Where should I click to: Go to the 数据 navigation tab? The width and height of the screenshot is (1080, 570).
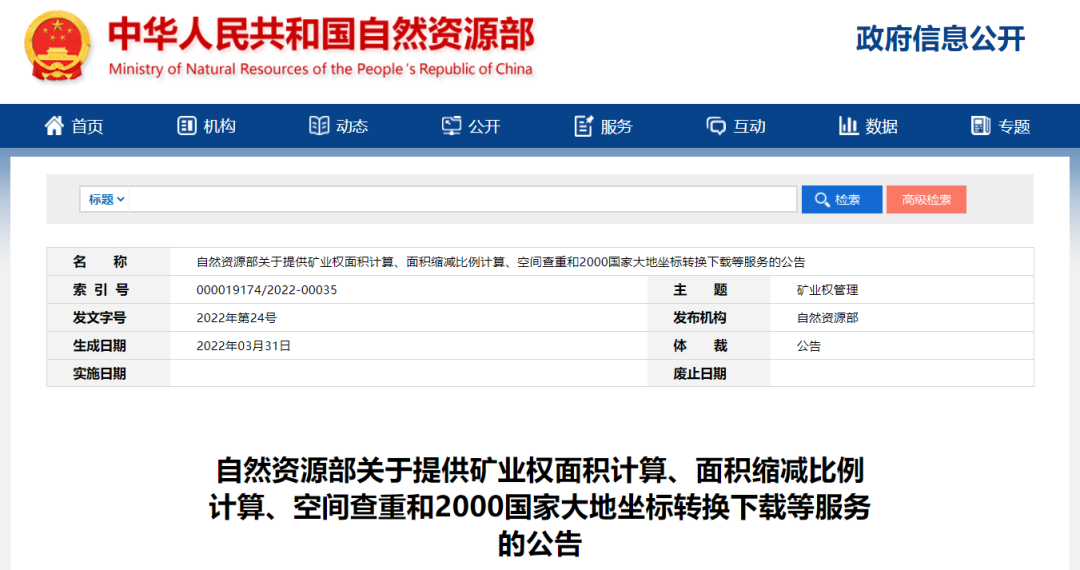[881, 126]
